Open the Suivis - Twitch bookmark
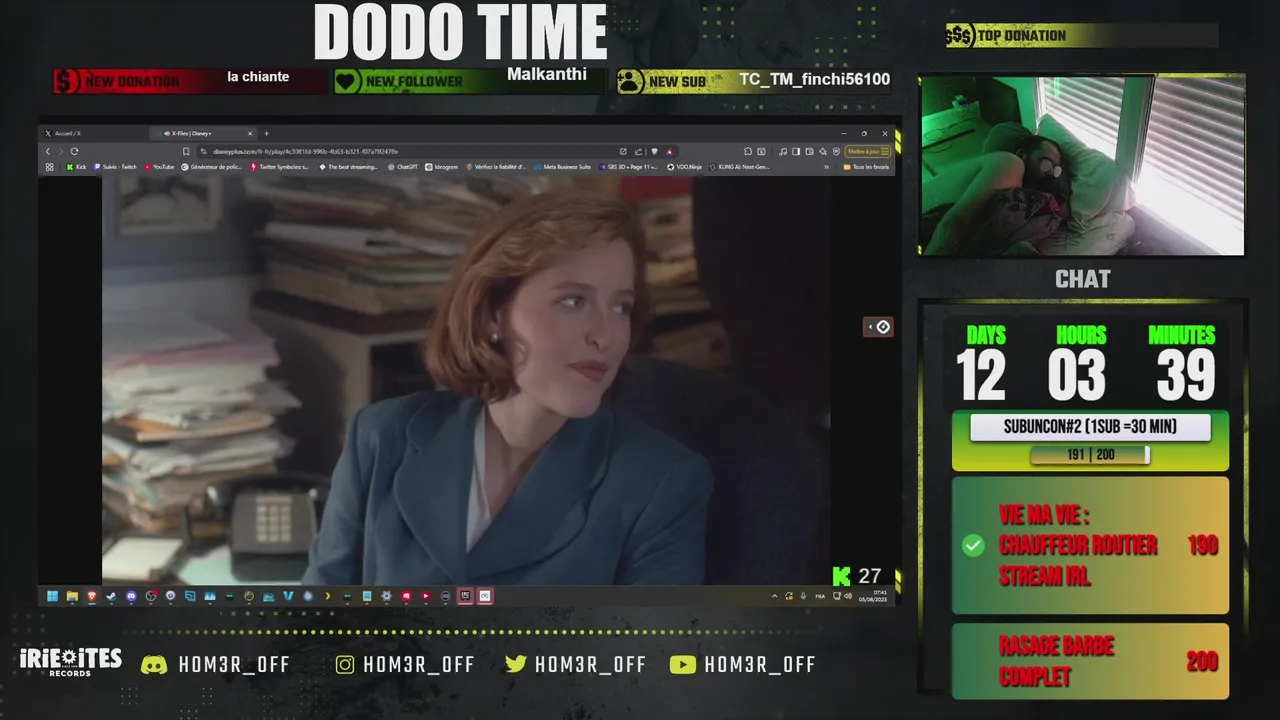 pyautogui.click(x=116, y=167)
